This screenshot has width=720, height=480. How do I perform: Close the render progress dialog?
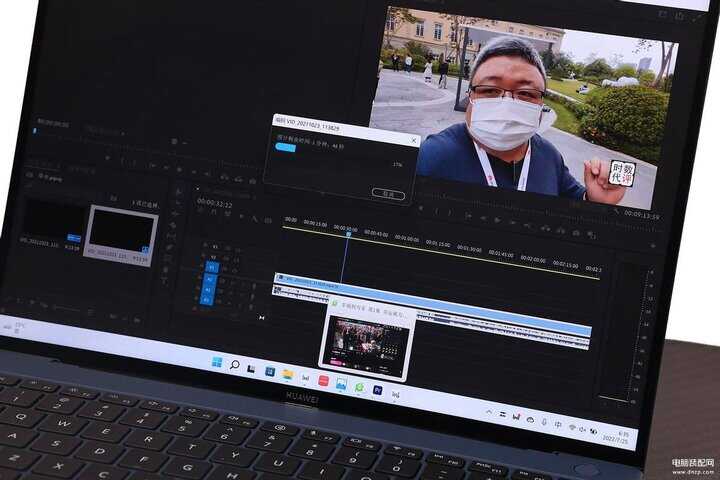(x=413, y=139)
